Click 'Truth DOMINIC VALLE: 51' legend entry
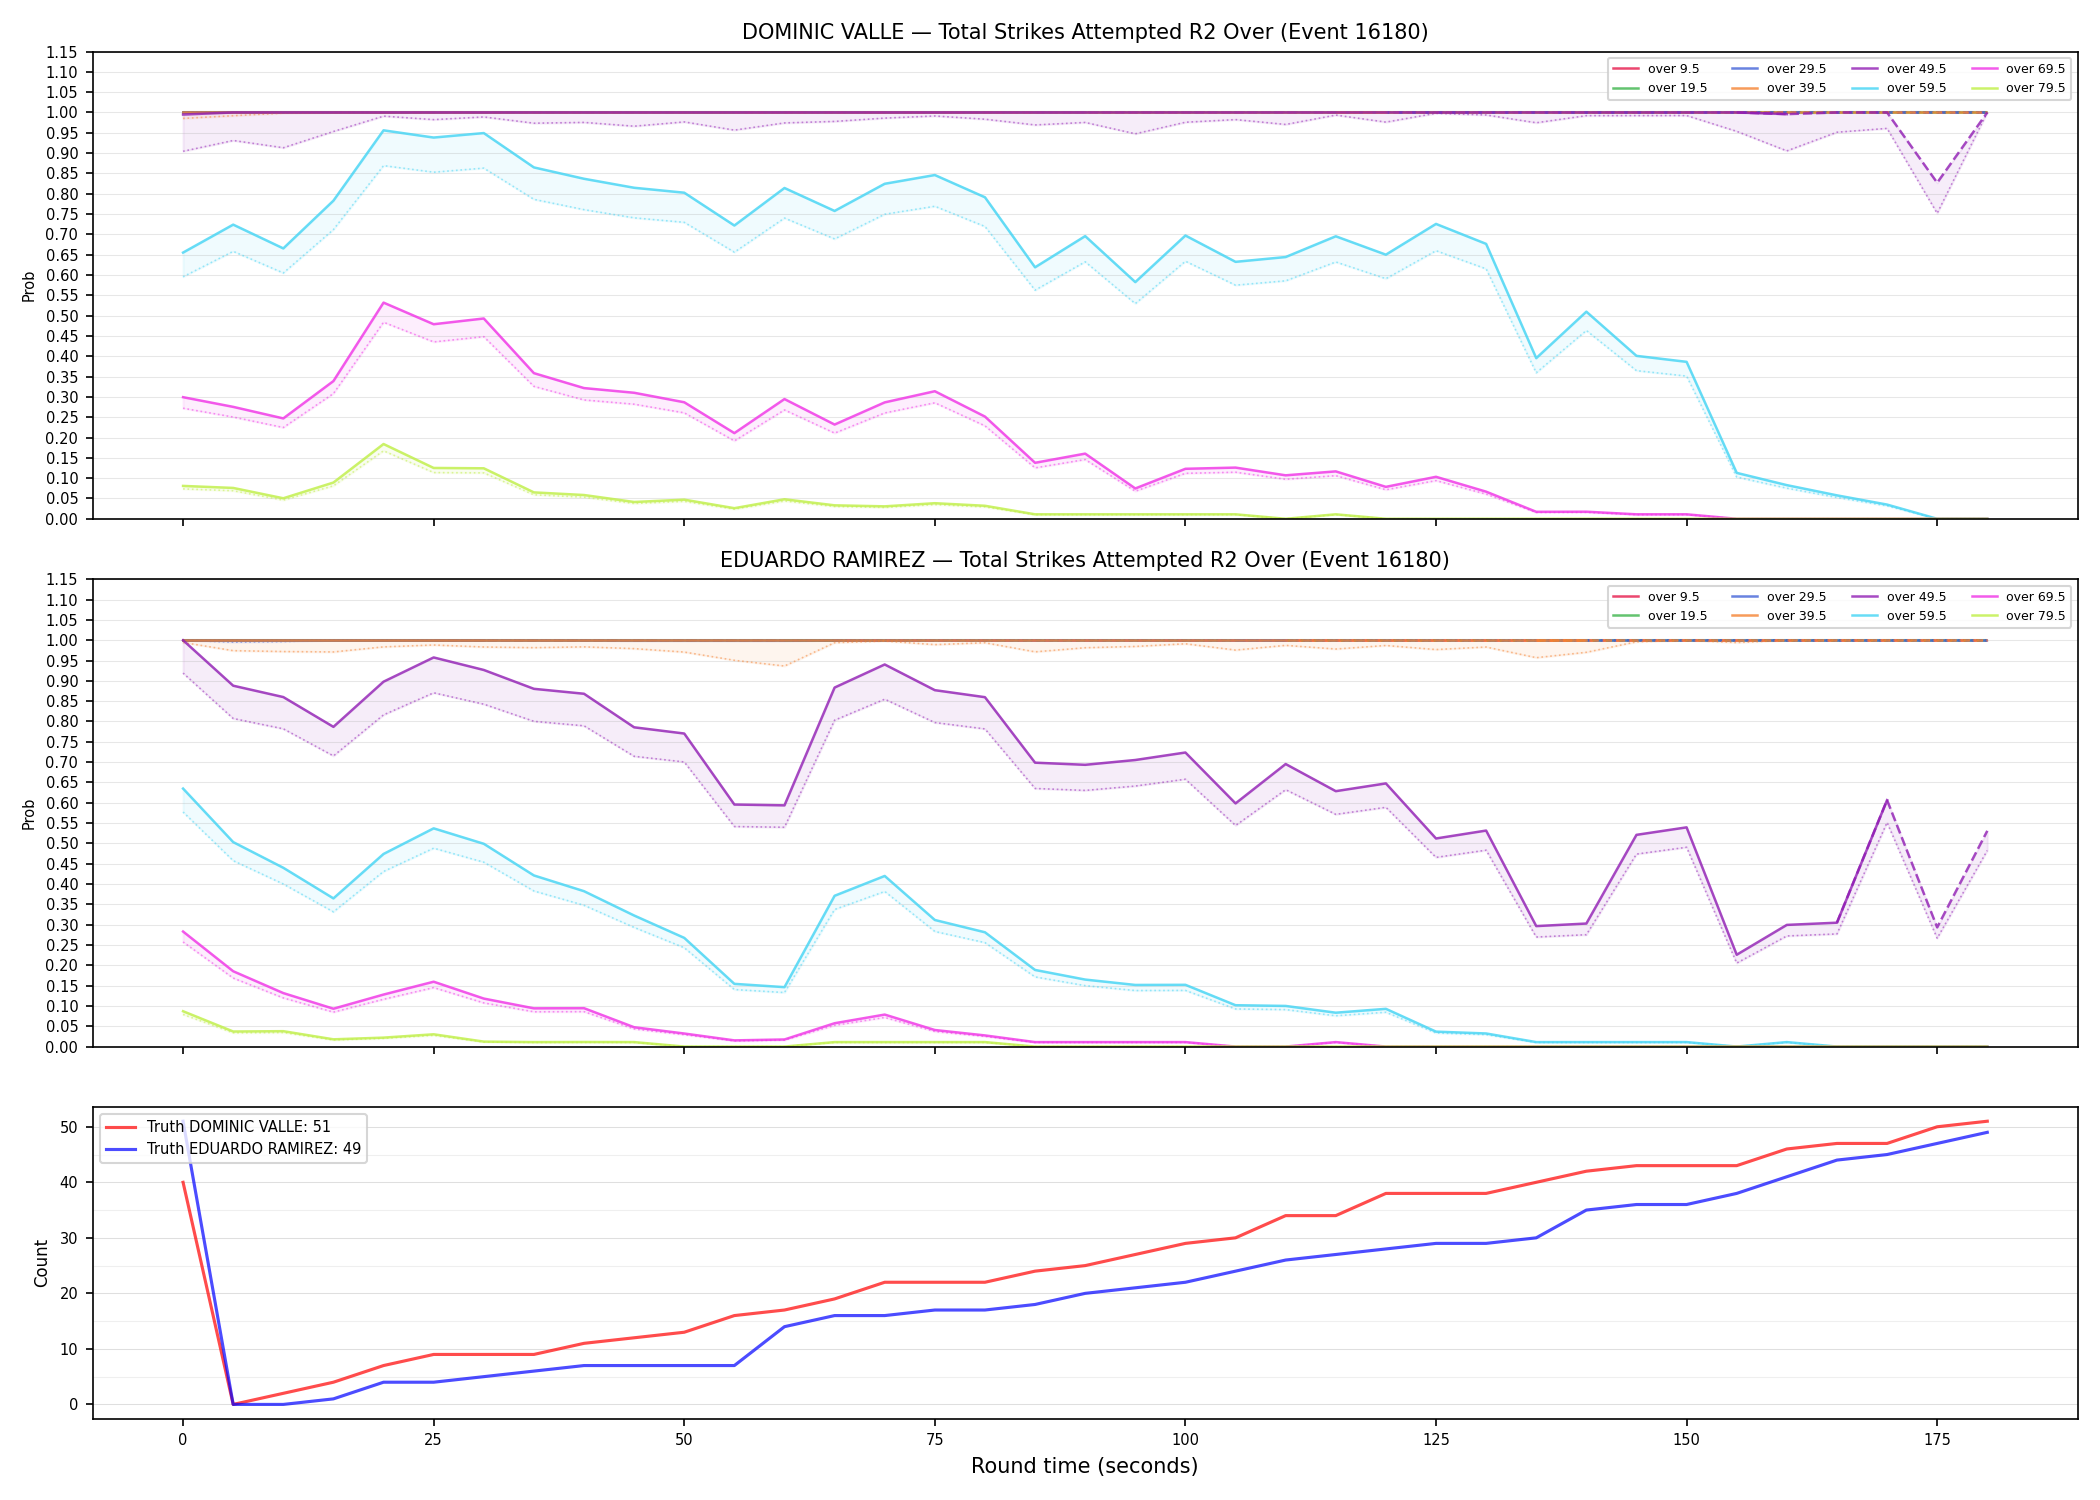This screenshot has height=1500, width=2100. coord(218,1127)
